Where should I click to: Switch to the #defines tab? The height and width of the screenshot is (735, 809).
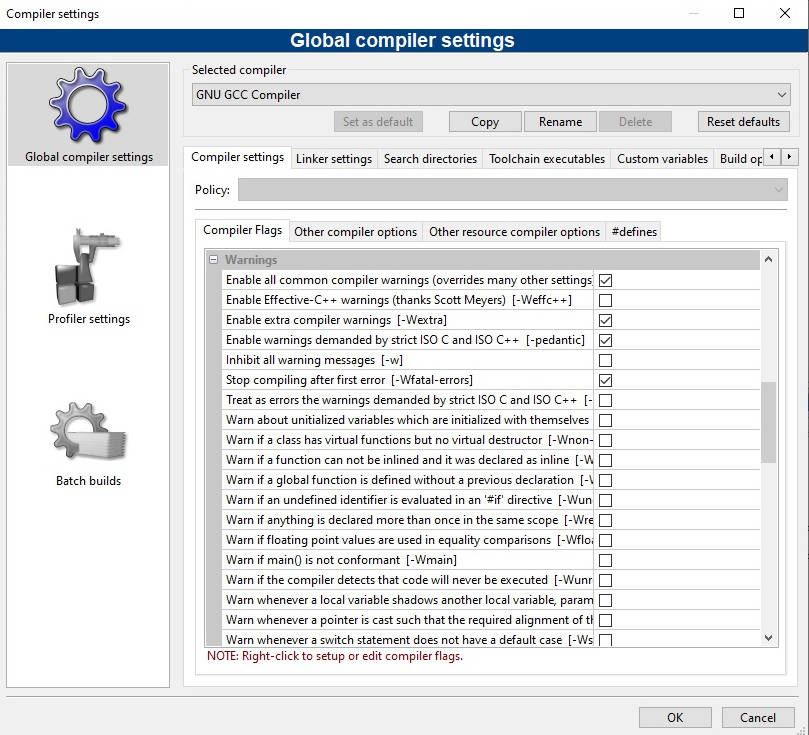point(632,231)
